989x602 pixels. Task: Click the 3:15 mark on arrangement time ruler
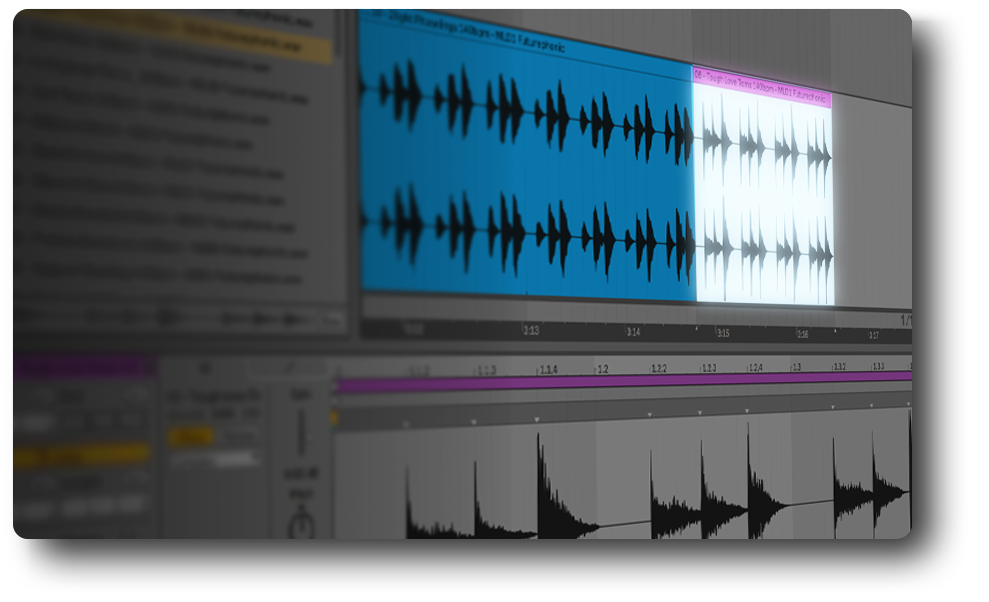point(722,333)
